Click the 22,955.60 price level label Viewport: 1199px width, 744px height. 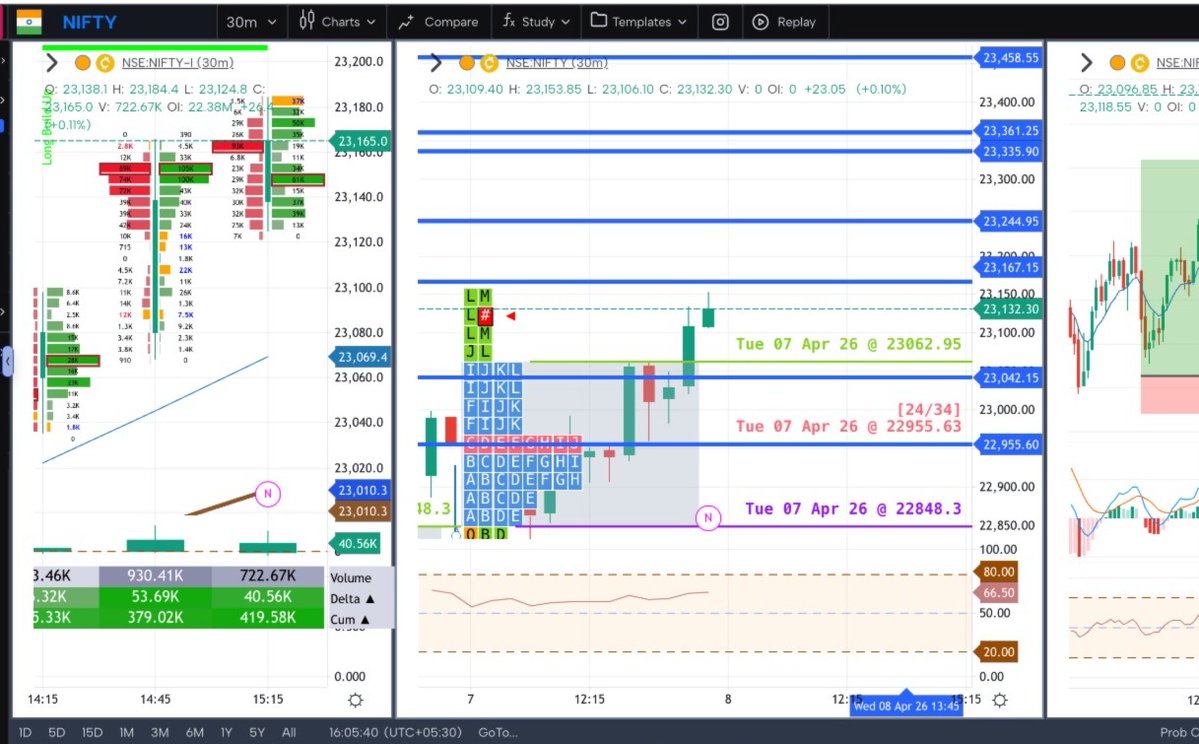tap(1009, 444)
